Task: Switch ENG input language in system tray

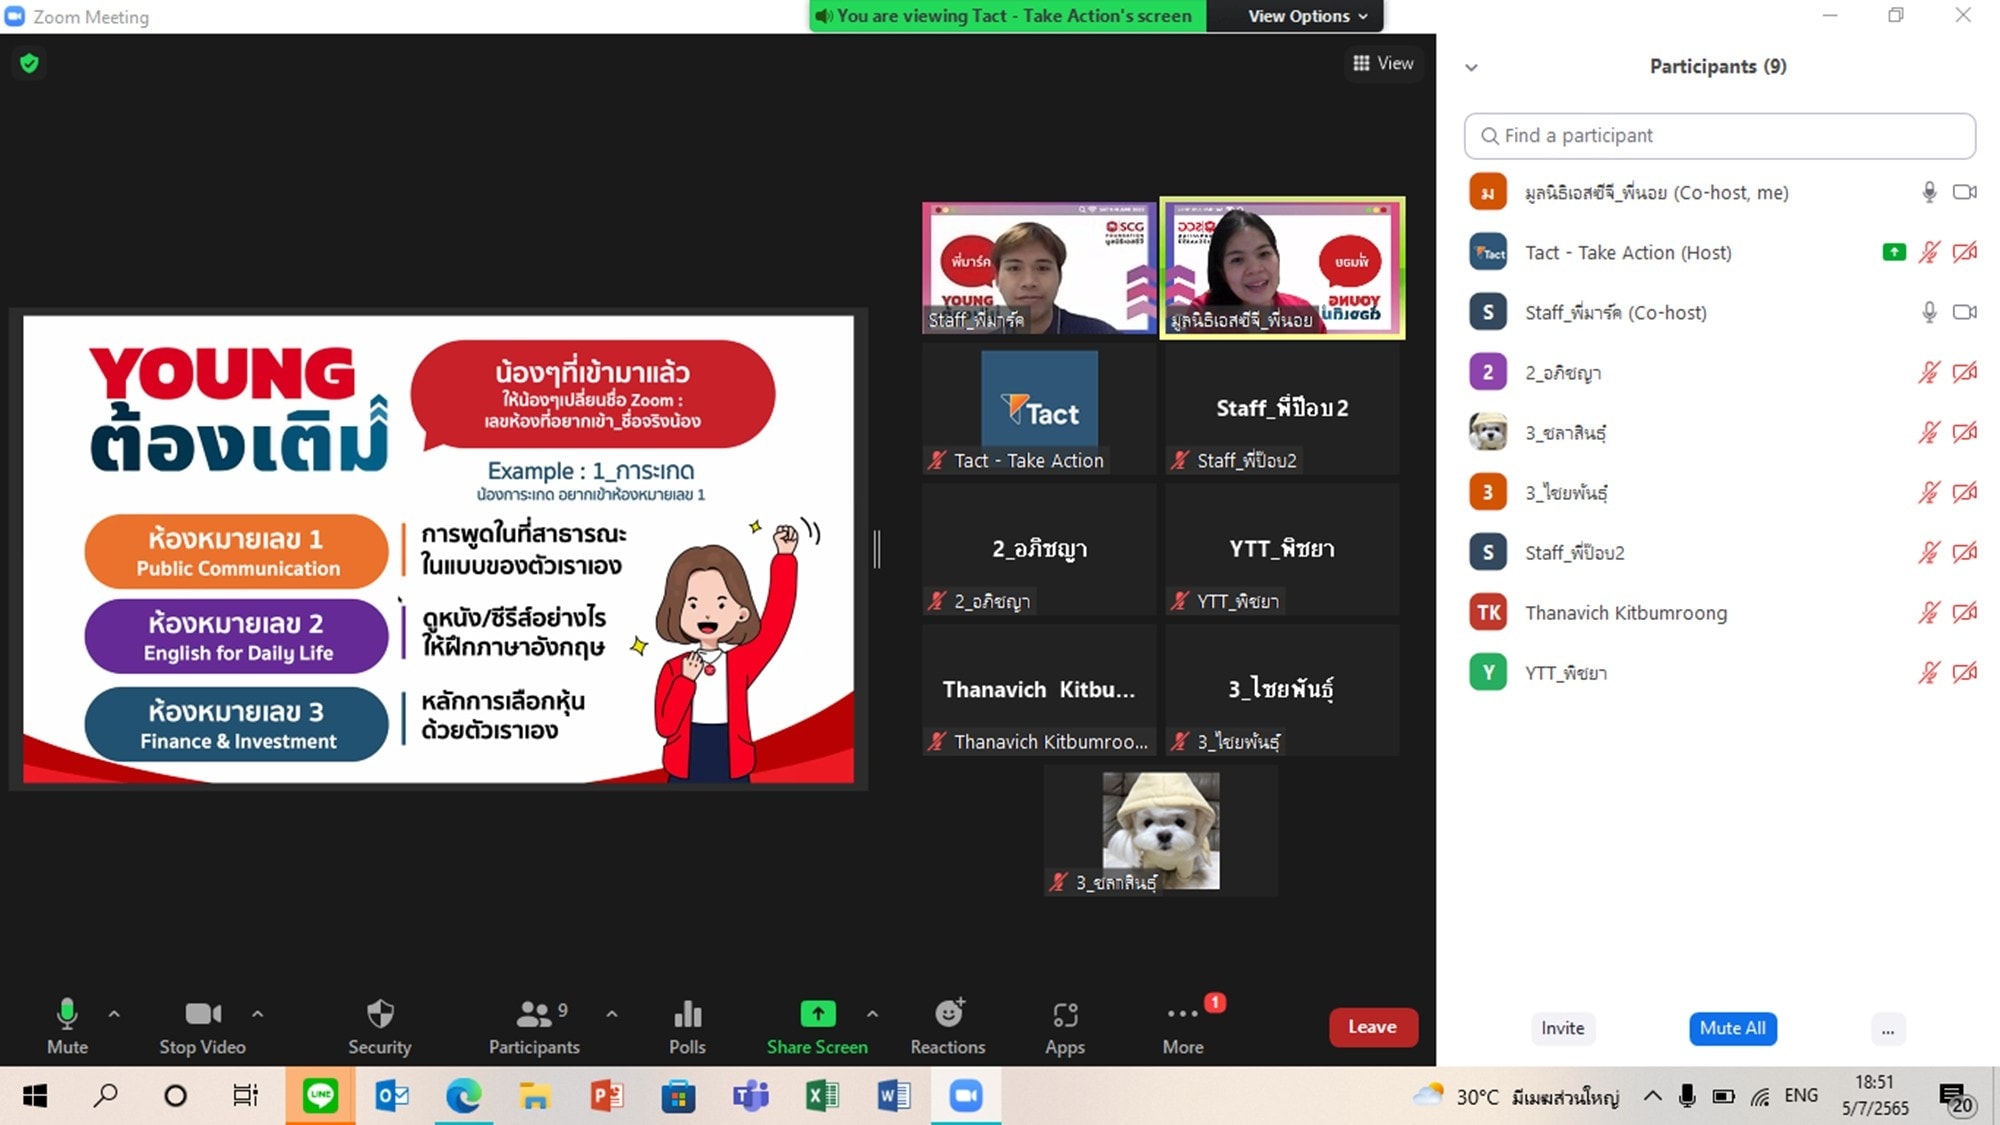Action: (1801, 1096)
